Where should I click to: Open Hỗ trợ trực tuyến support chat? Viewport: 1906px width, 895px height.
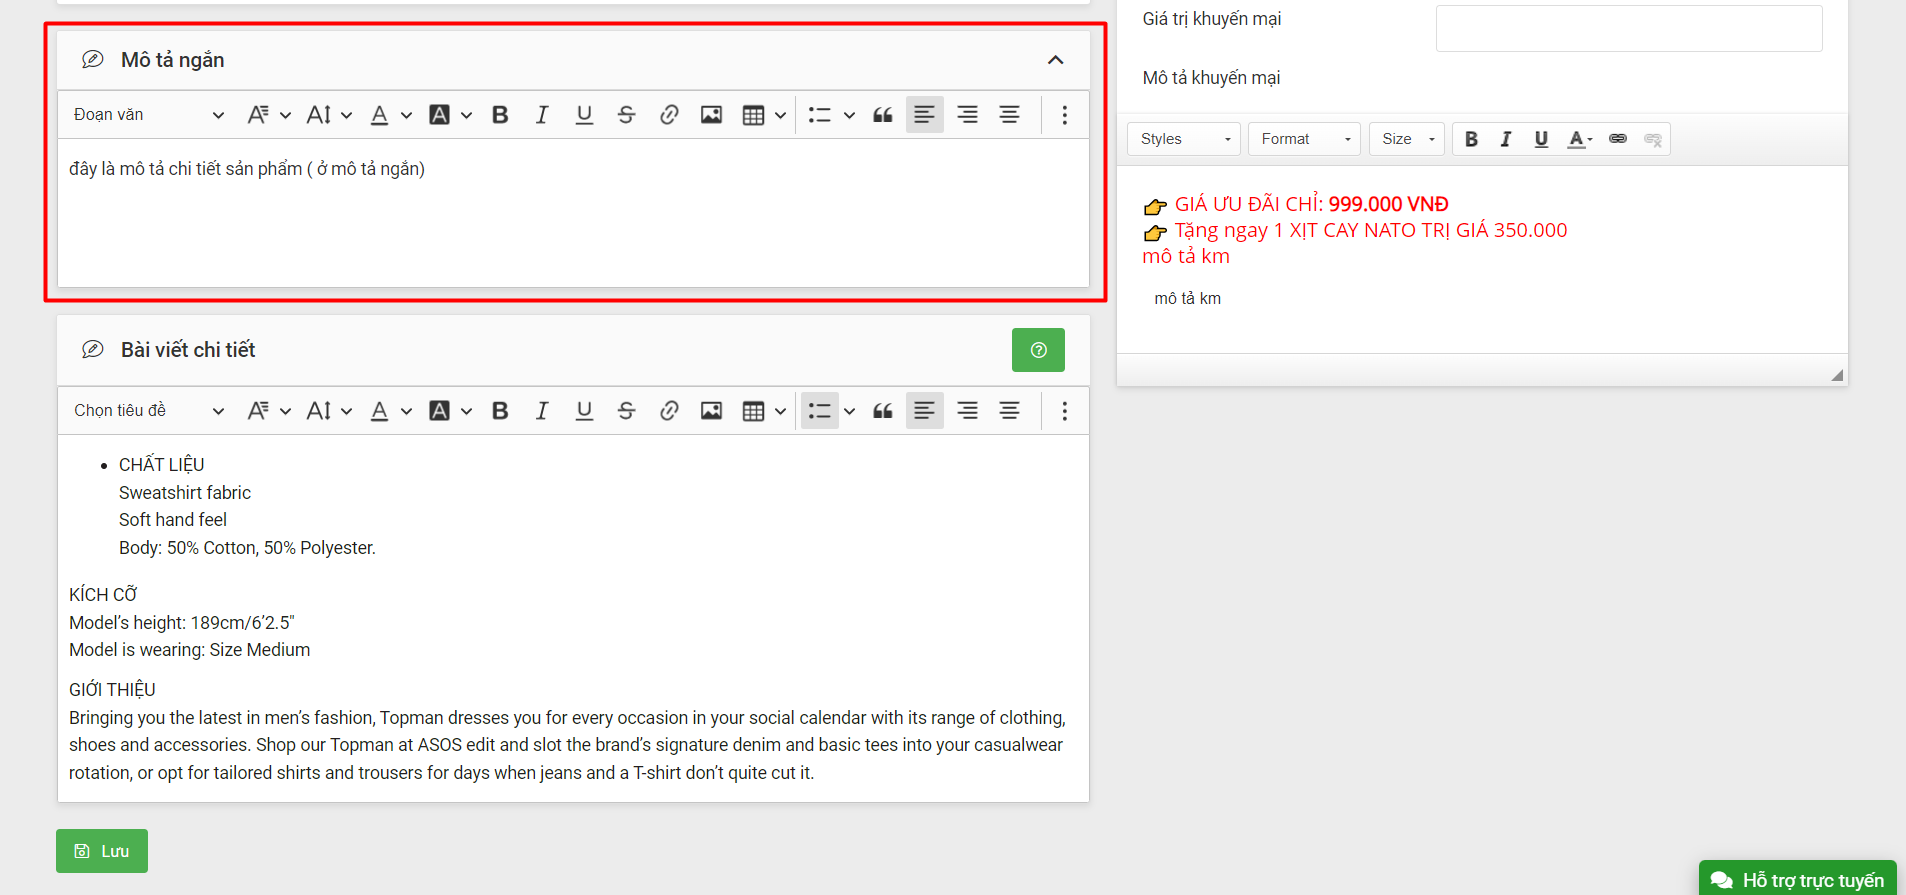[1798, 879]
